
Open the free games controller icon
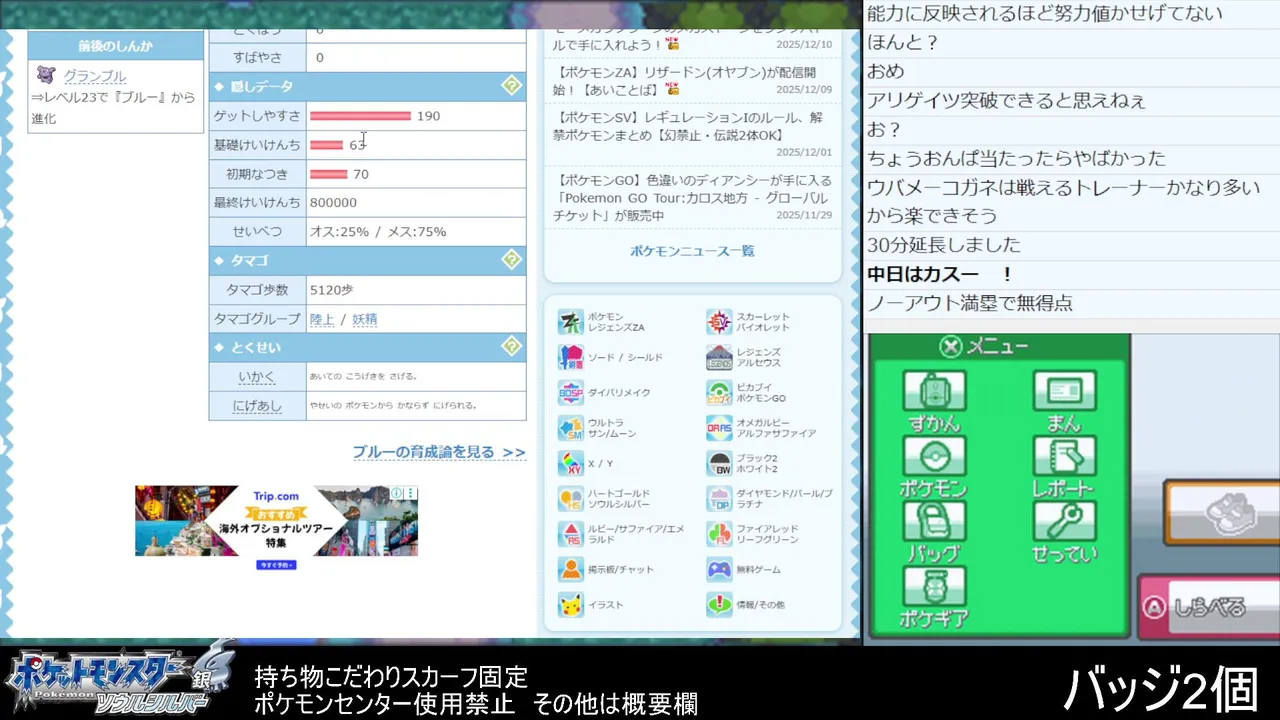pyautogui.click(x=719, y=569)
